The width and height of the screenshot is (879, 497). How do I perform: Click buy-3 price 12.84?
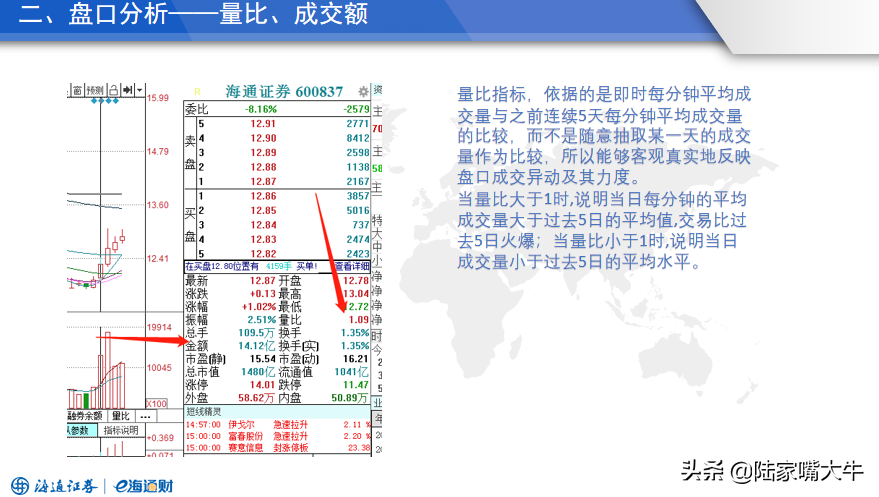(263, 225)
